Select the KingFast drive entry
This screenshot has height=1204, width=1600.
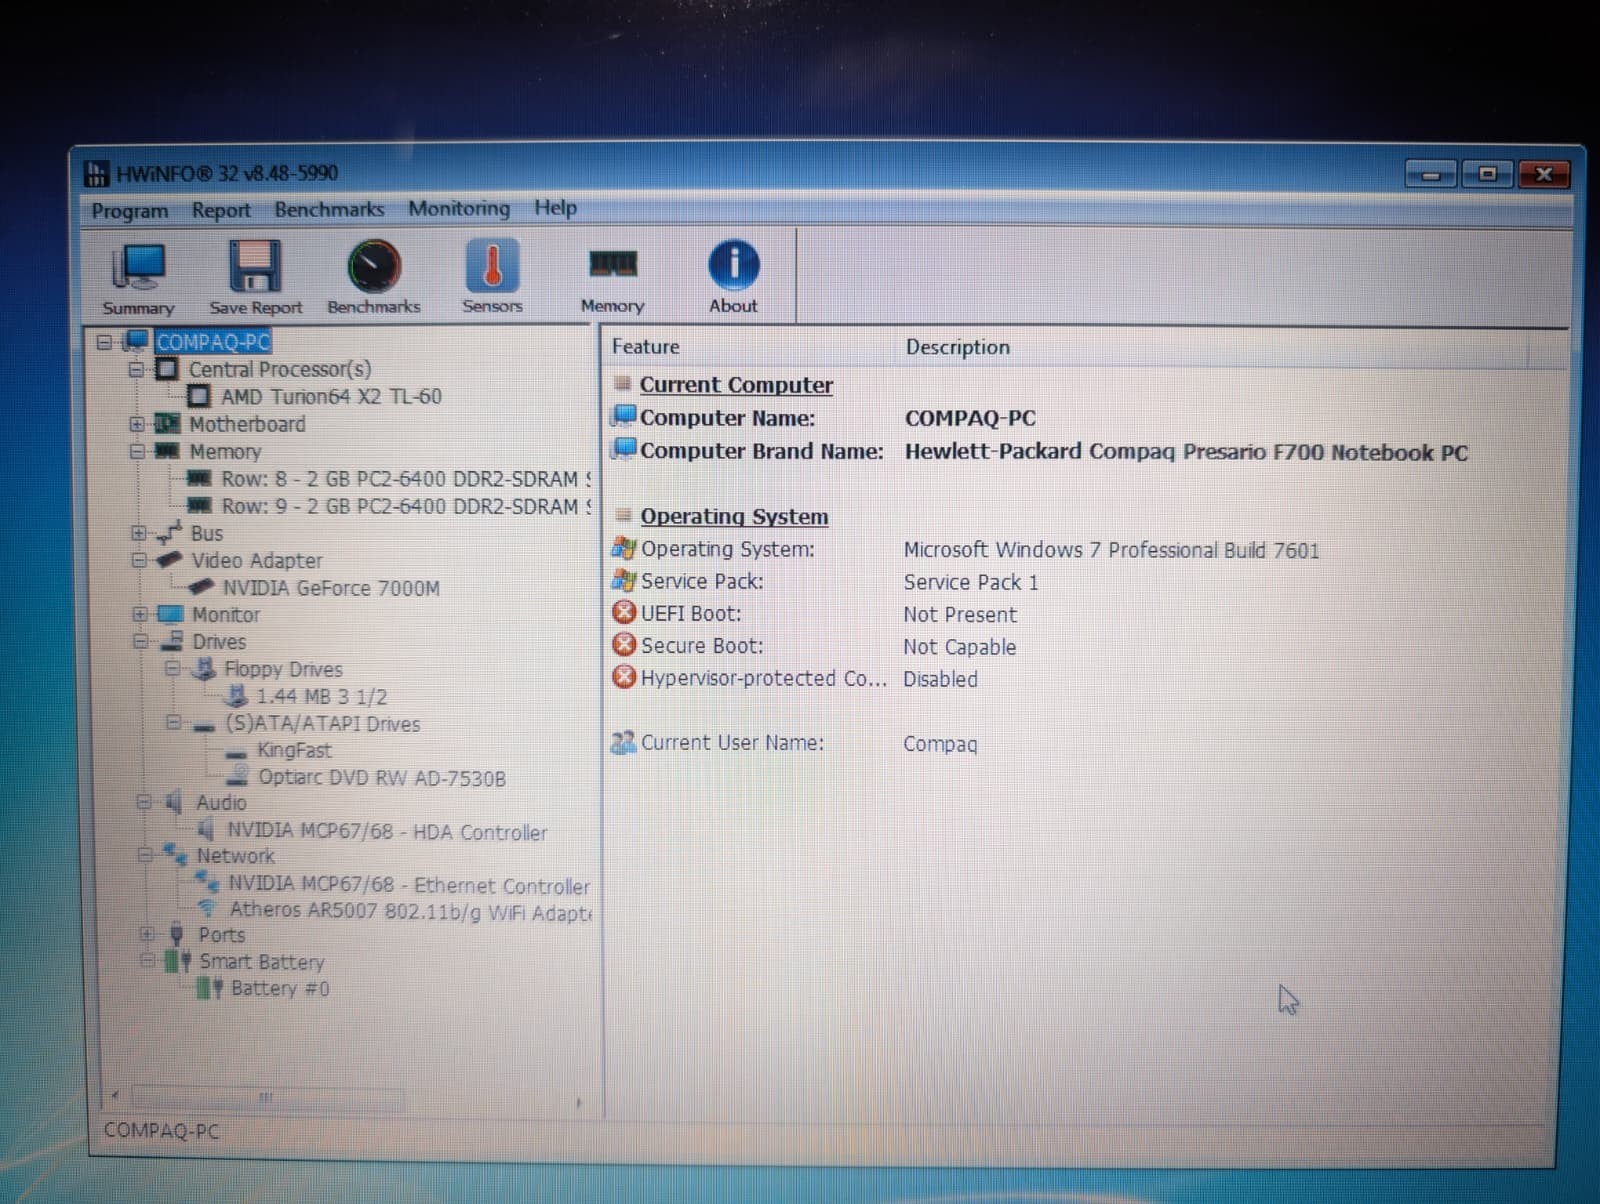tap(294, 750)
